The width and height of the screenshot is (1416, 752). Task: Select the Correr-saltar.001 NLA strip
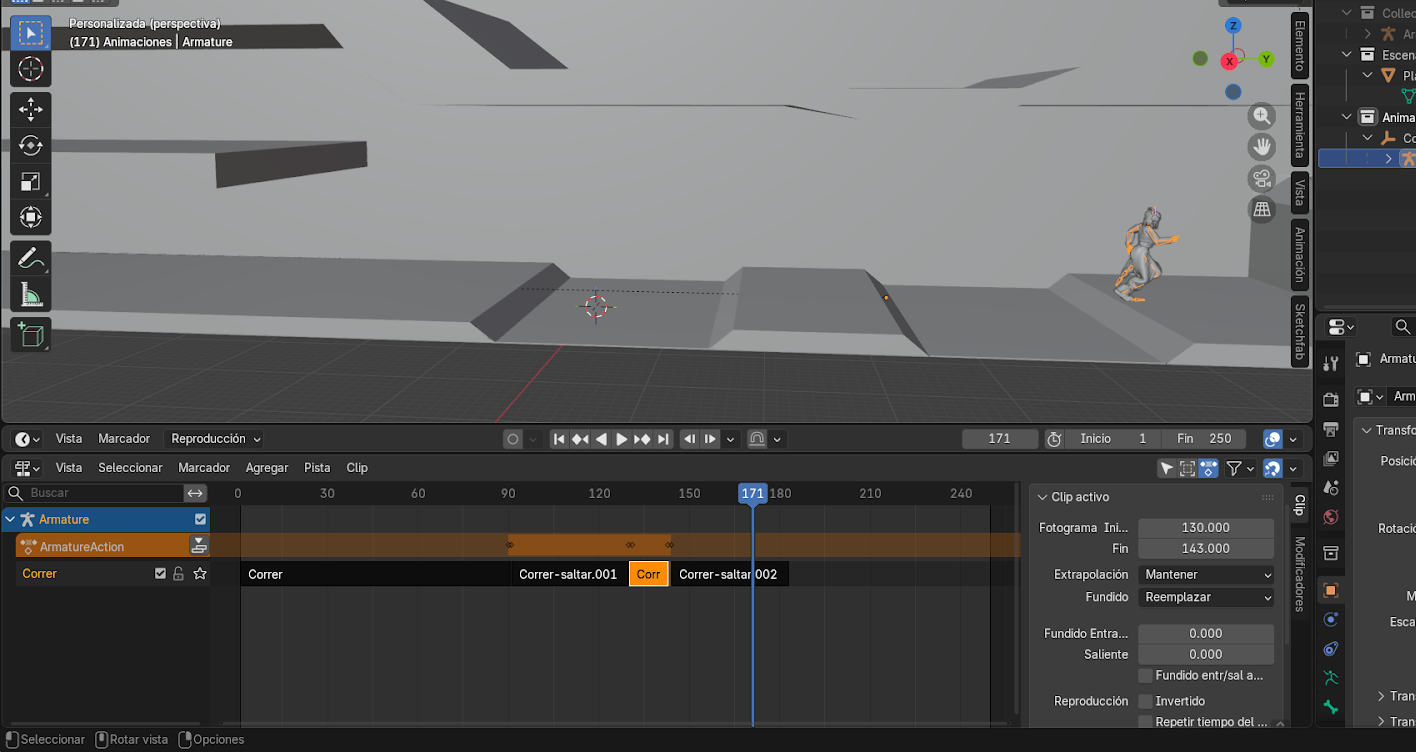(568, 574)
